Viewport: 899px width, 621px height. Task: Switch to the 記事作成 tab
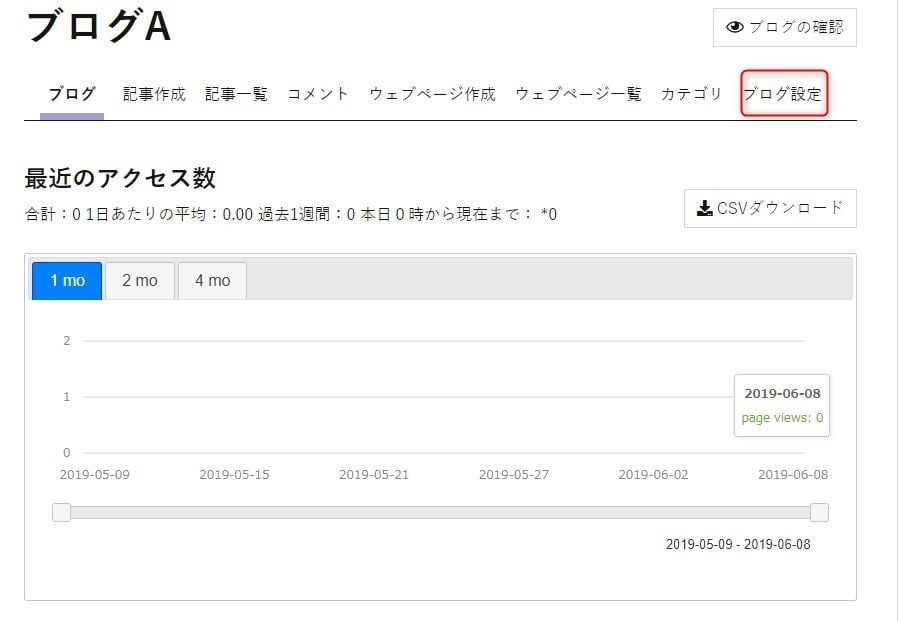154,93
